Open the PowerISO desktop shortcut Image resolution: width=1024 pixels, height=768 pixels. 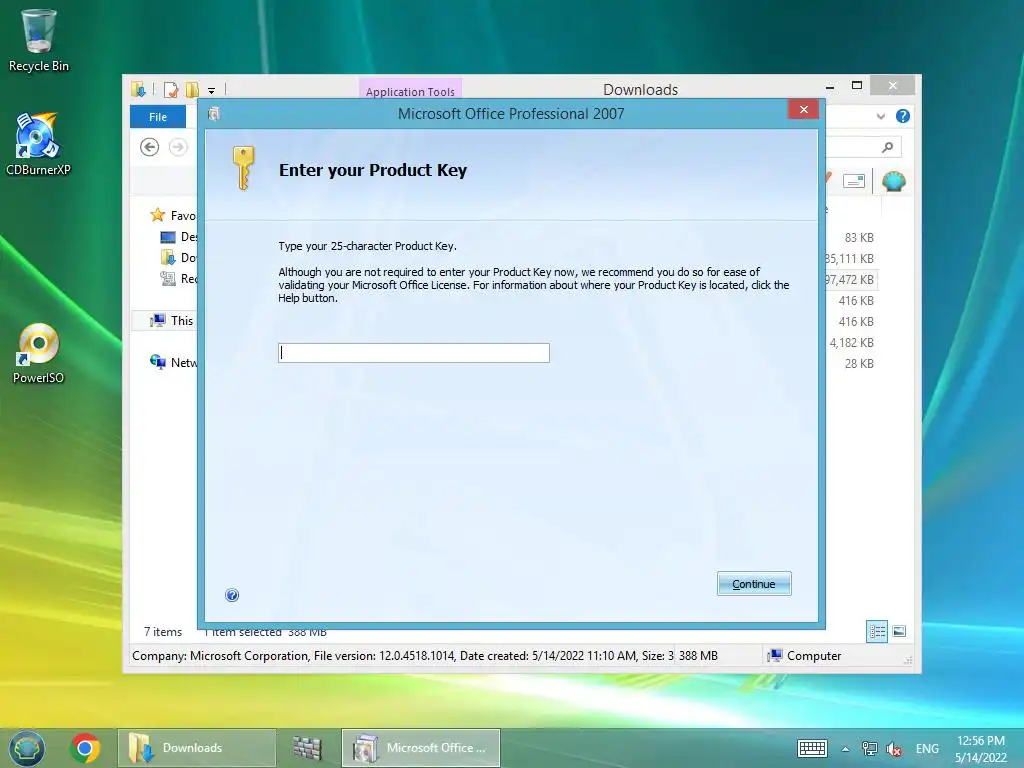tap(38, 353)
